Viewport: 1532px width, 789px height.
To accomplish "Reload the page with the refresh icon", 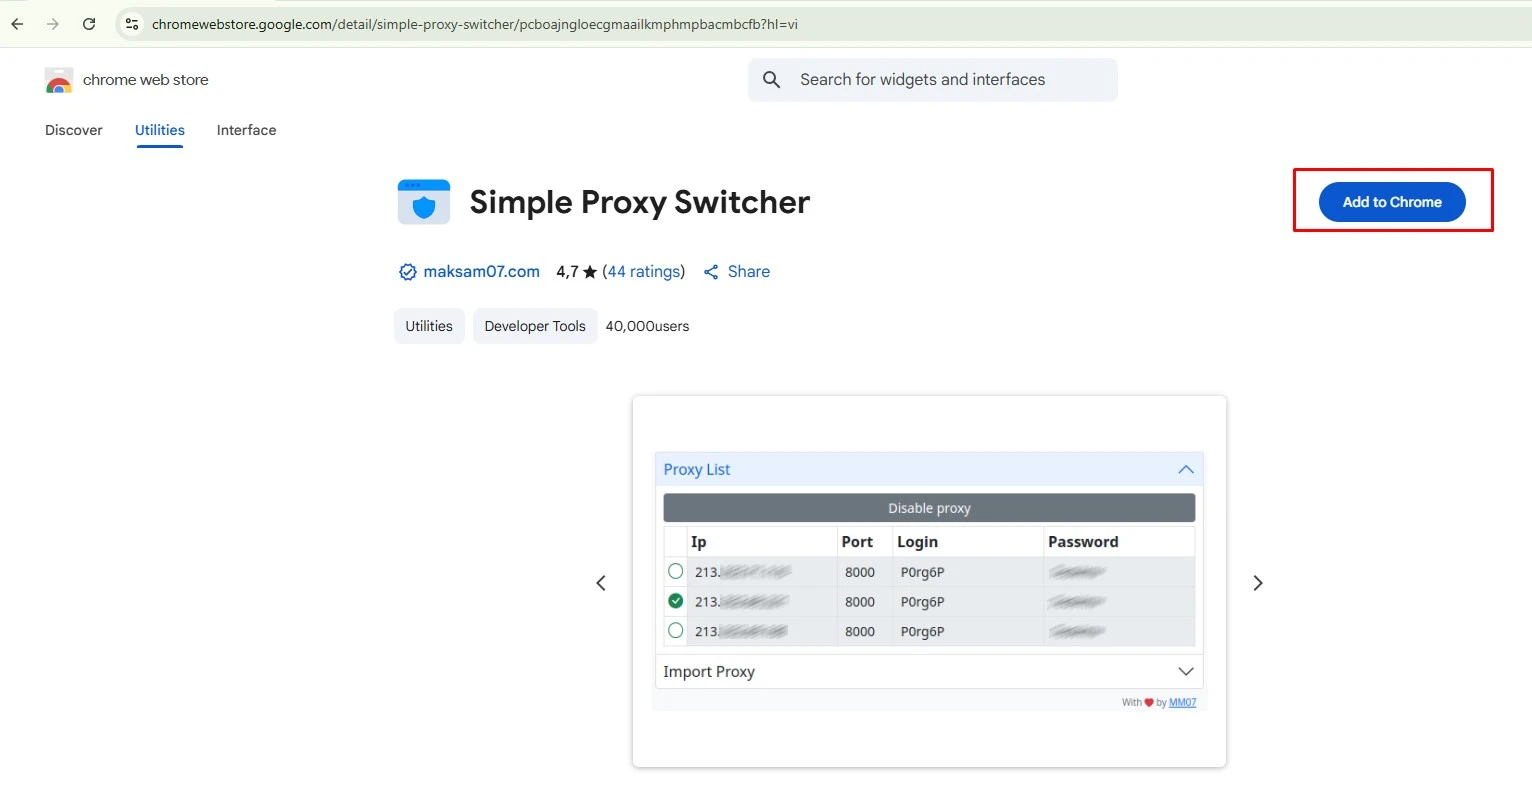I will 89,24.
